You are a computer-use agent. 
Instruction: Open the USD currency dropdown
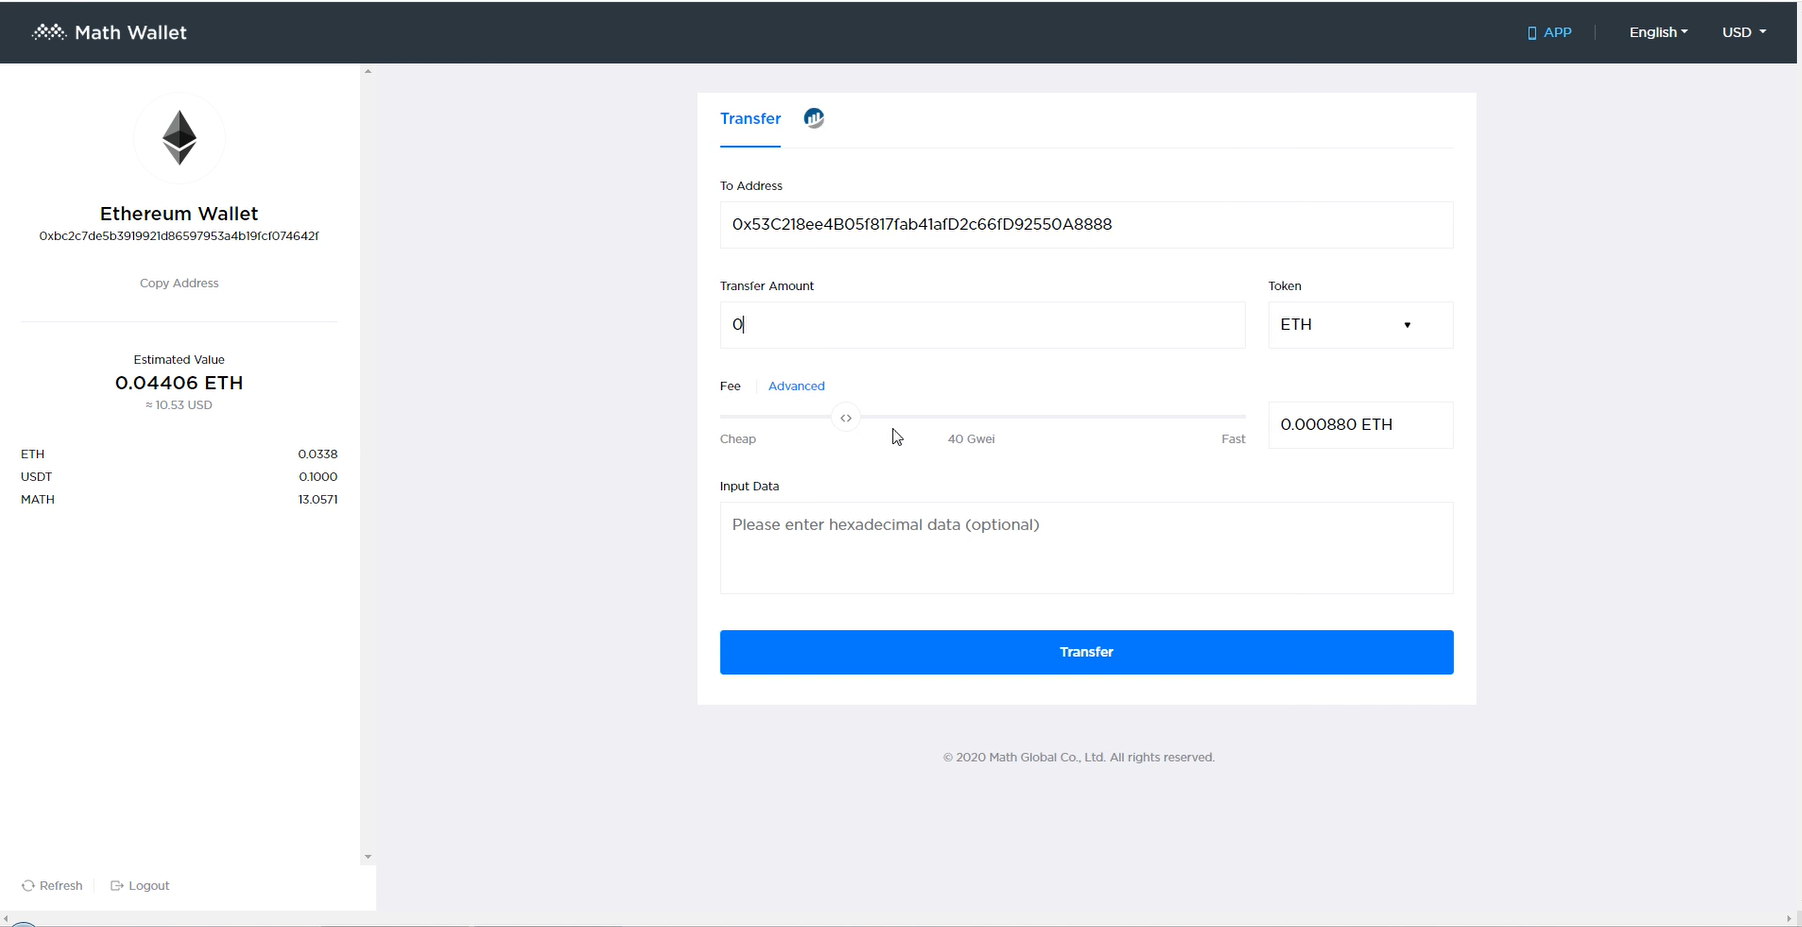(1742, 32)
